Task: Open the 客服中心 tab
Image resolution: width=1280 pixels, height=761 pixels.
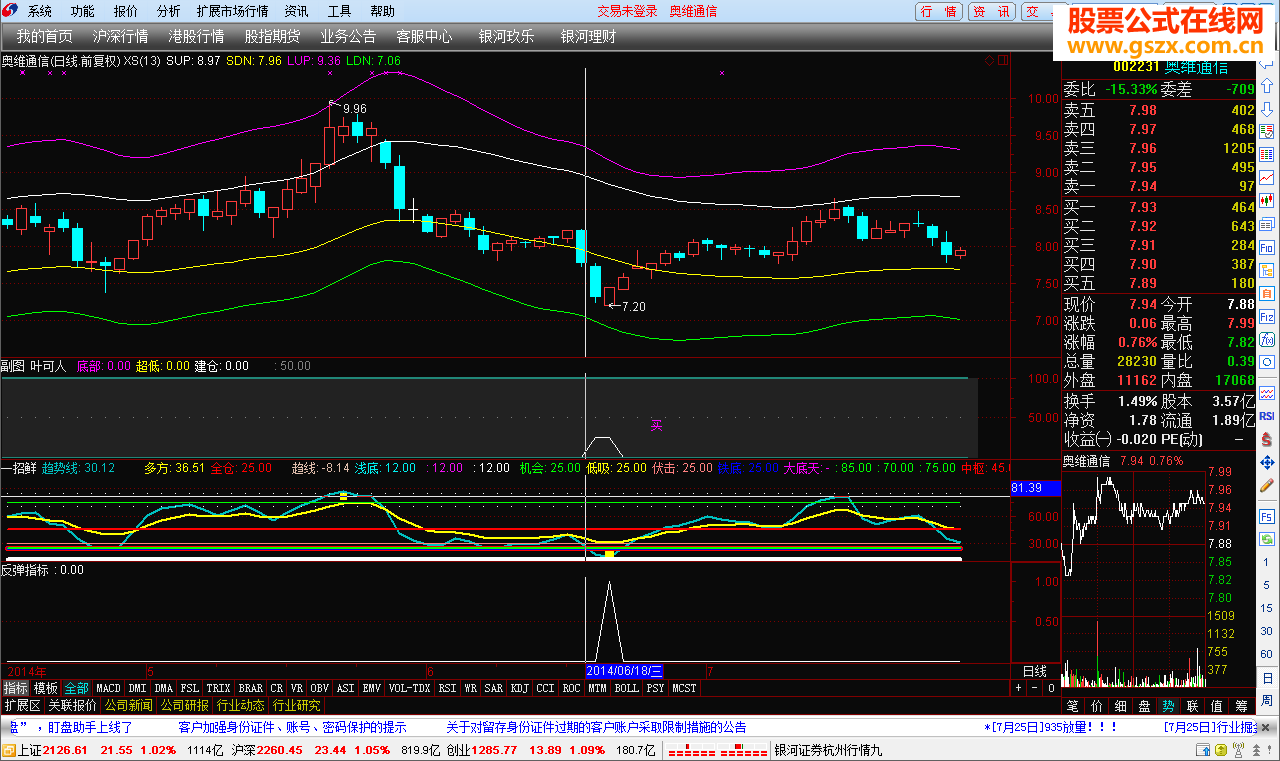Action: point(425,36)
